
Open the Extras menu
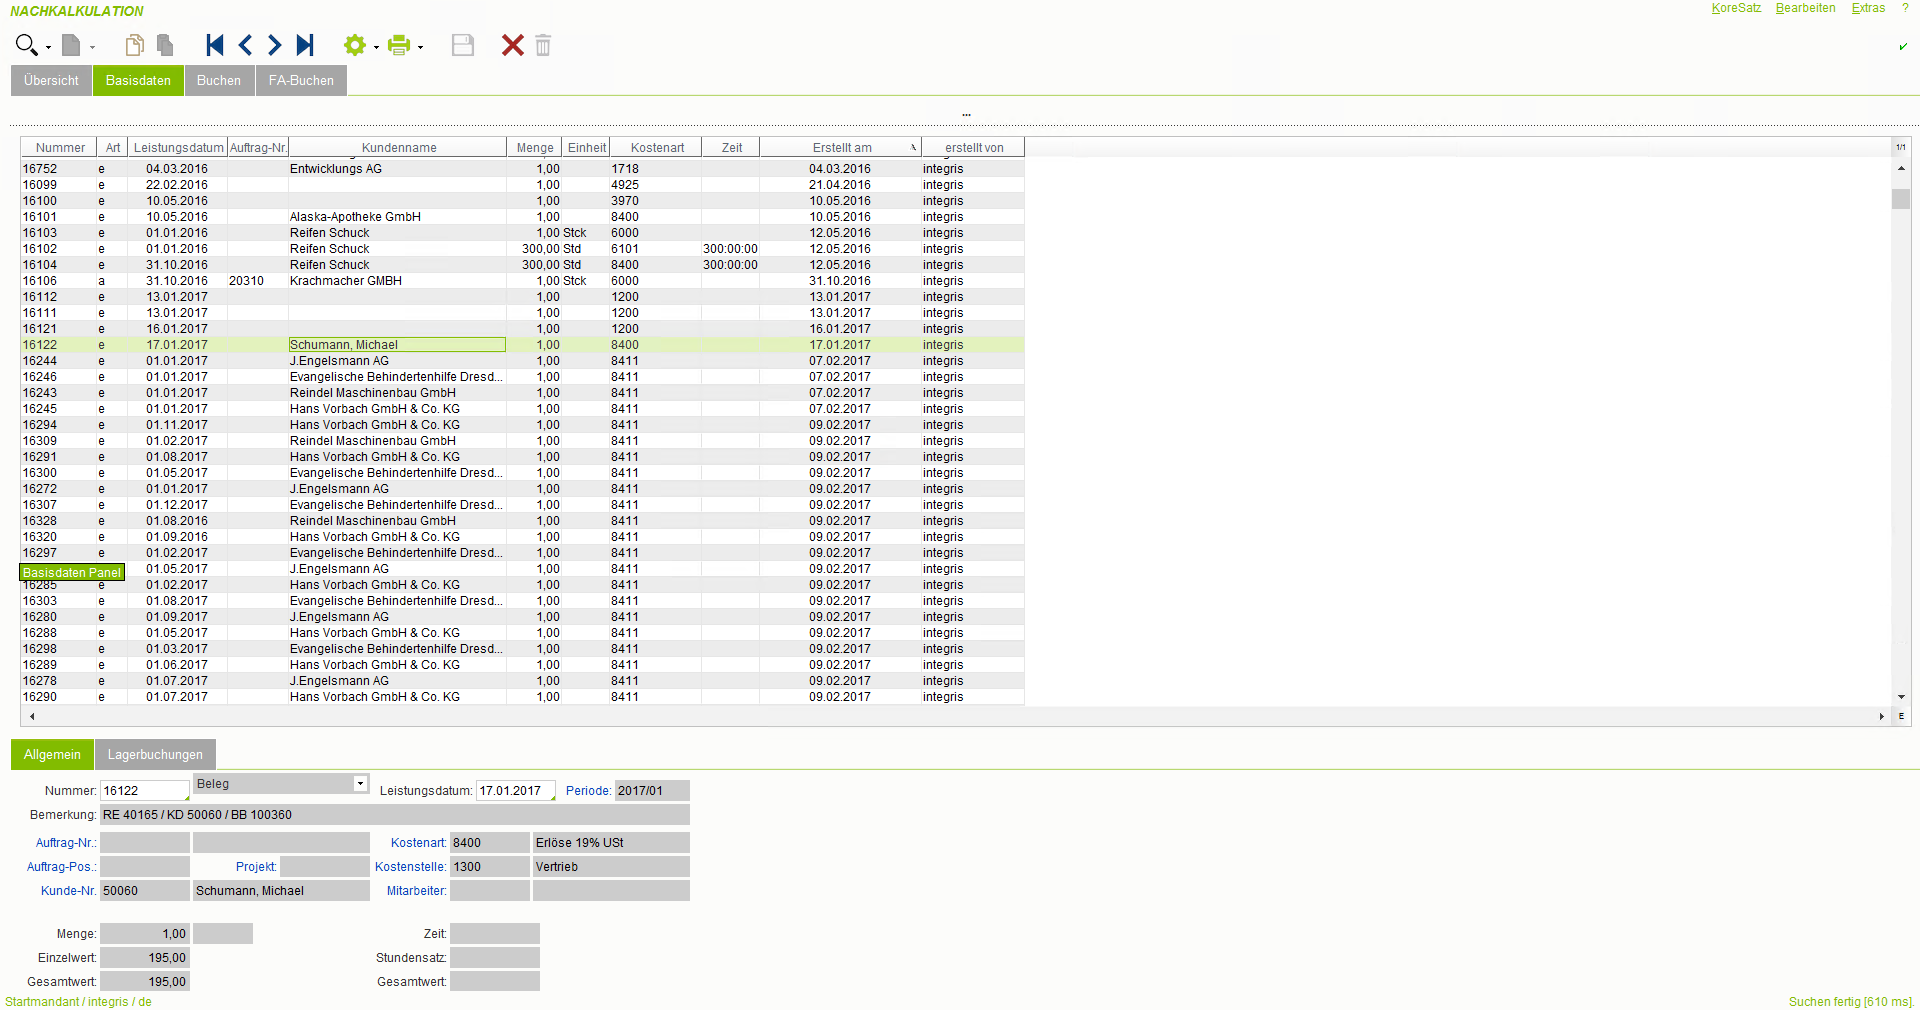pos(1868,8)
